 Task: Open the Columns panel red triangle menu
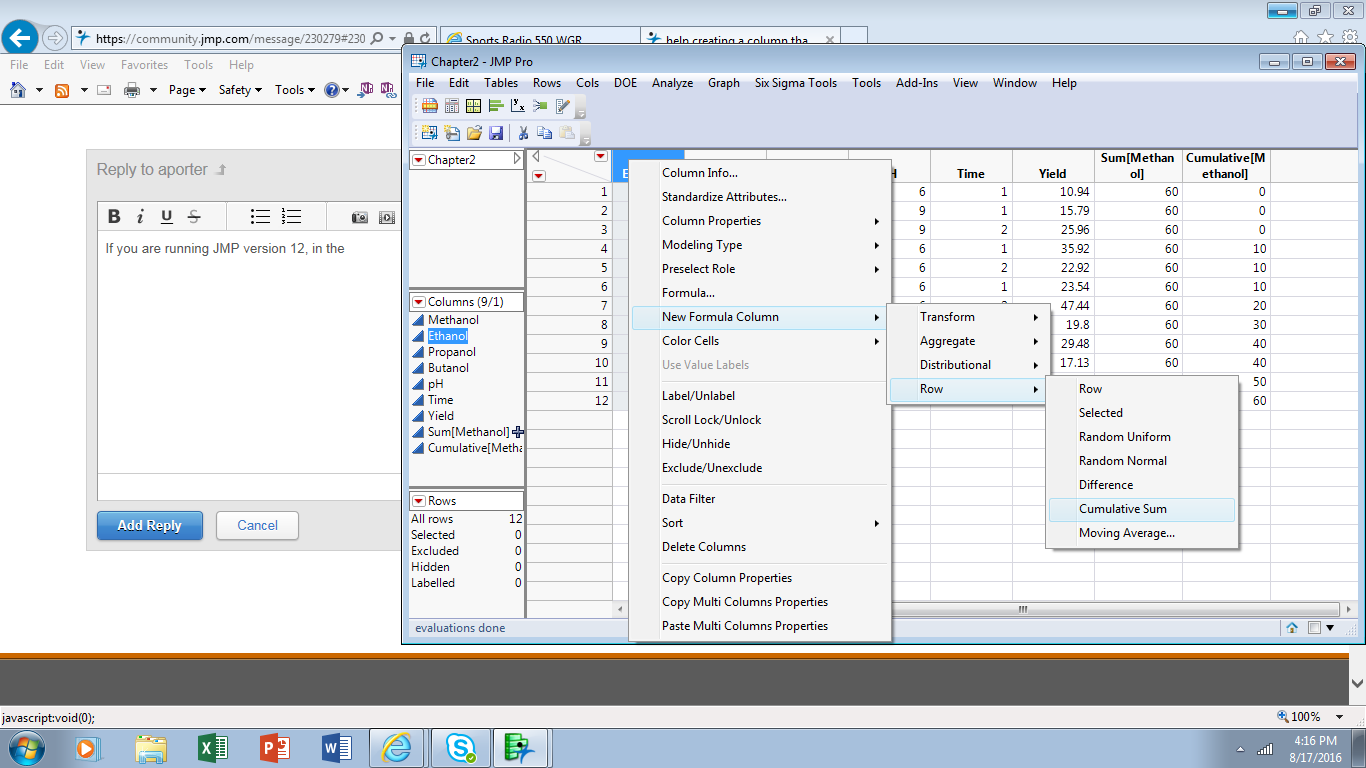pos(418,302)
